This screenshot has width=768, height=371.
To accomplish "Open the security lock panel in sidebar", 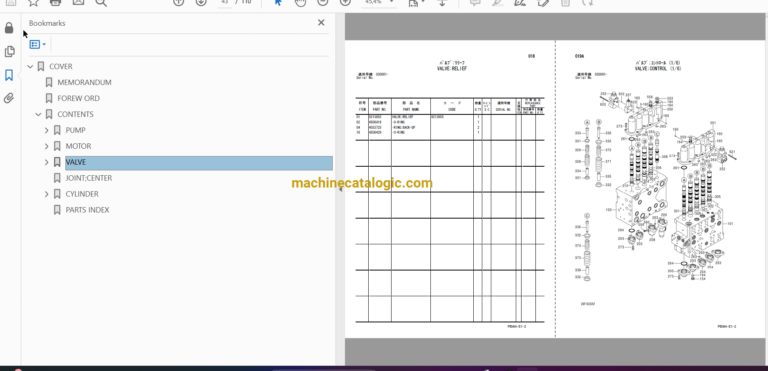I will point(9,28).
